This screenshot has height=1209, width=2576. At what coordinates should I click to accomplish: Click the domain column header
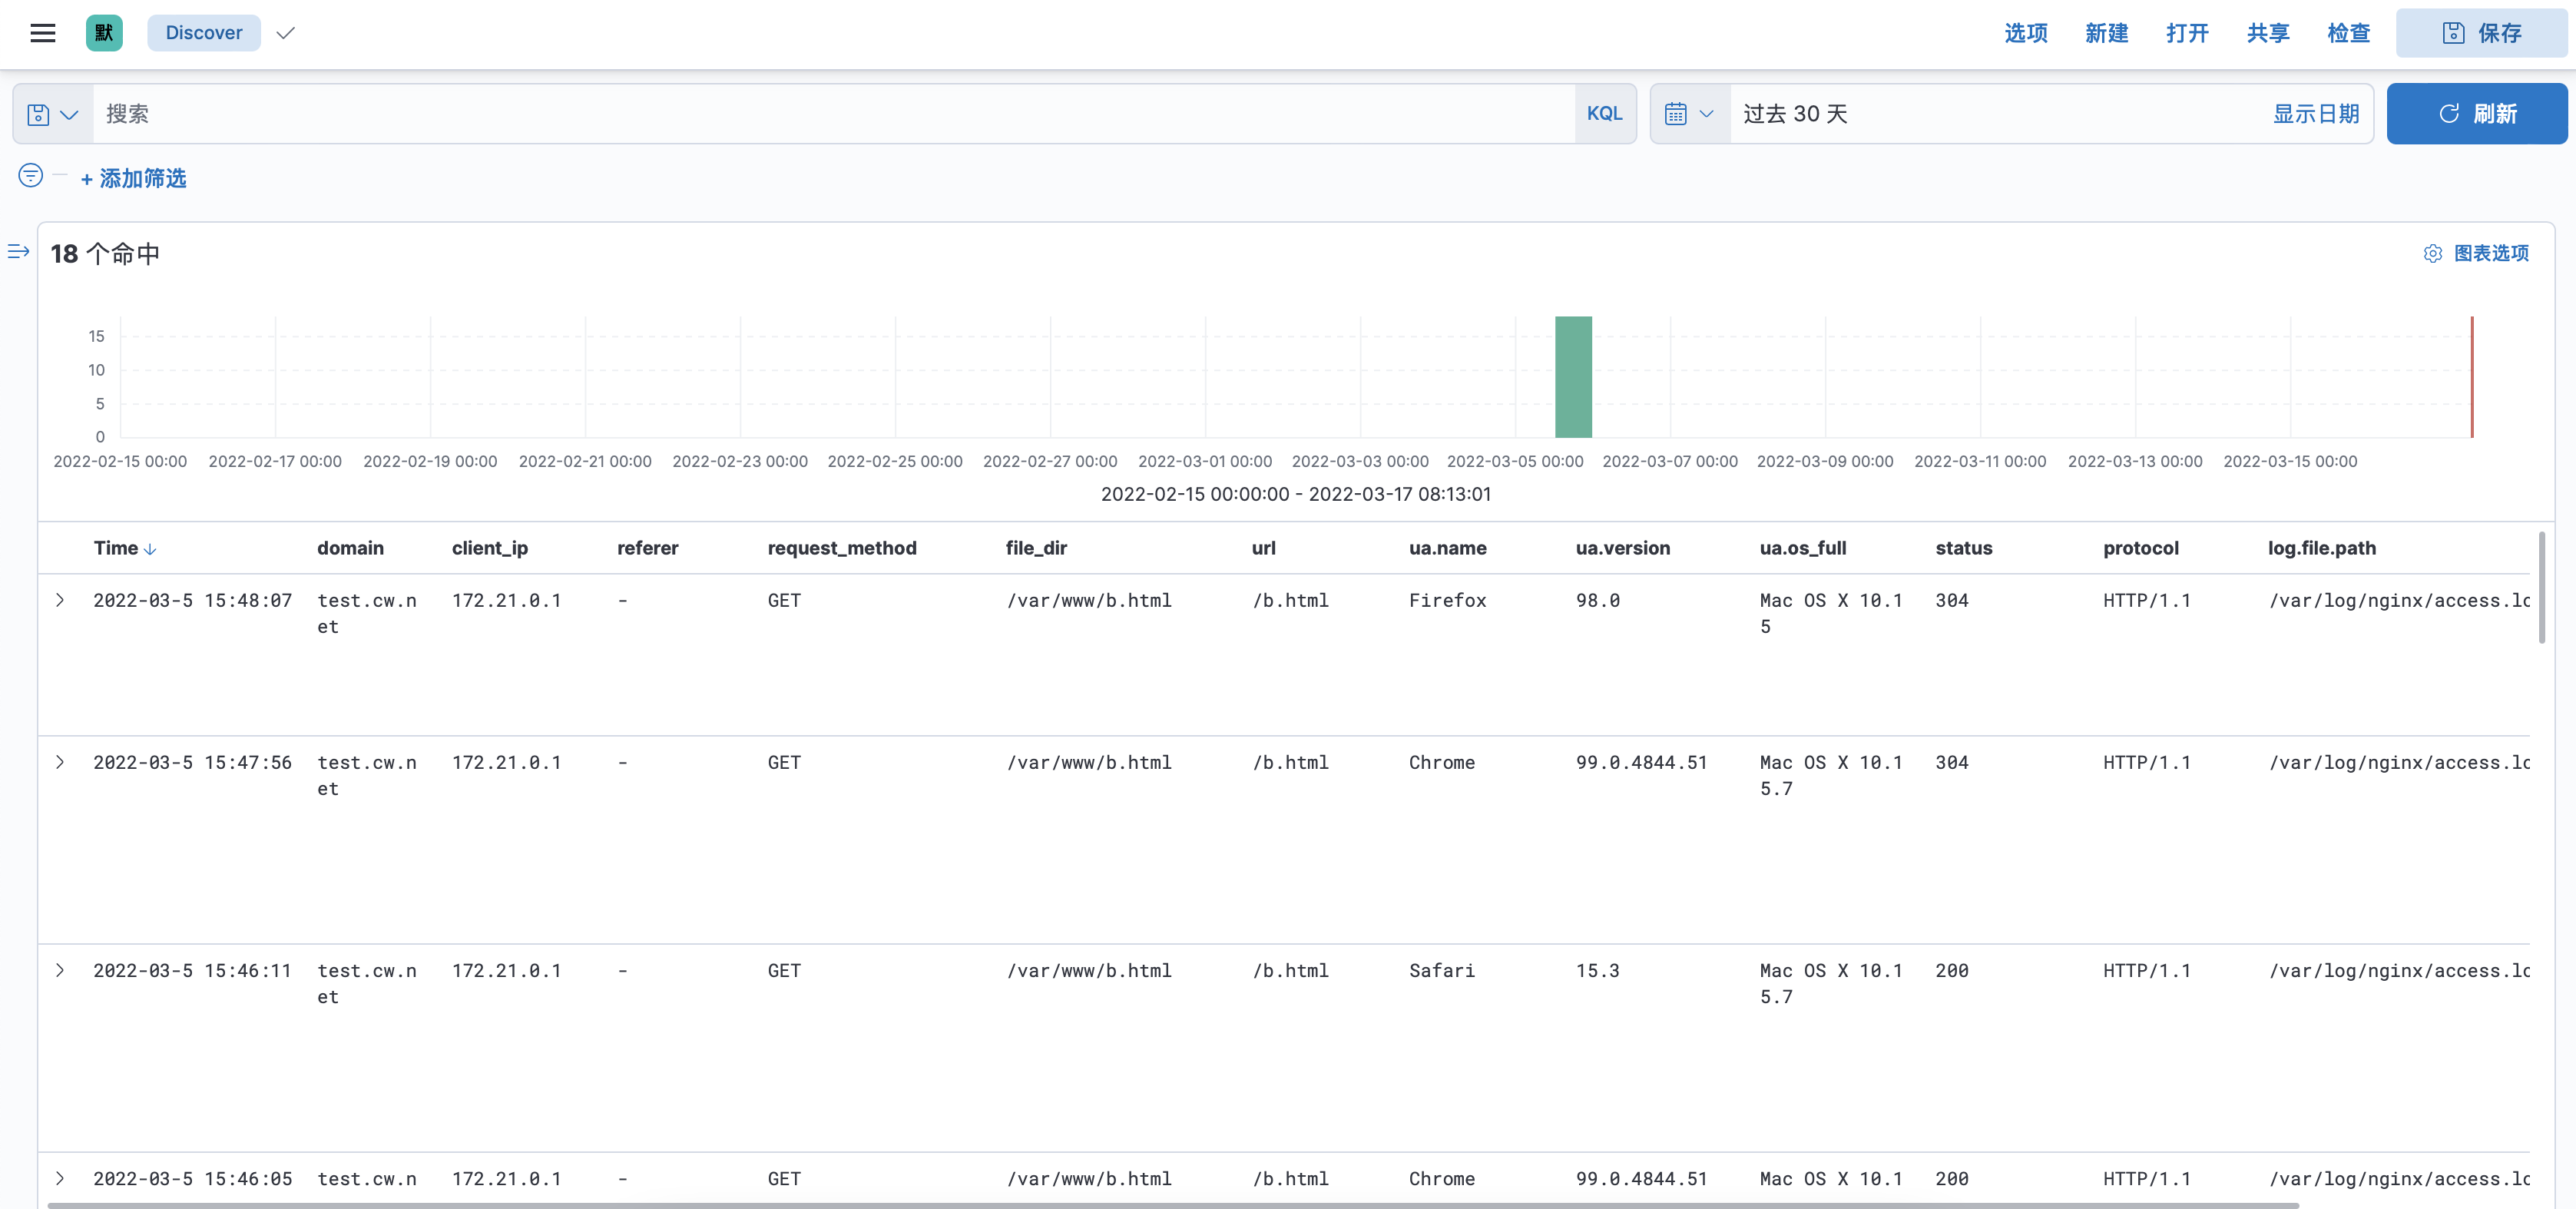[x=350, y=548]
